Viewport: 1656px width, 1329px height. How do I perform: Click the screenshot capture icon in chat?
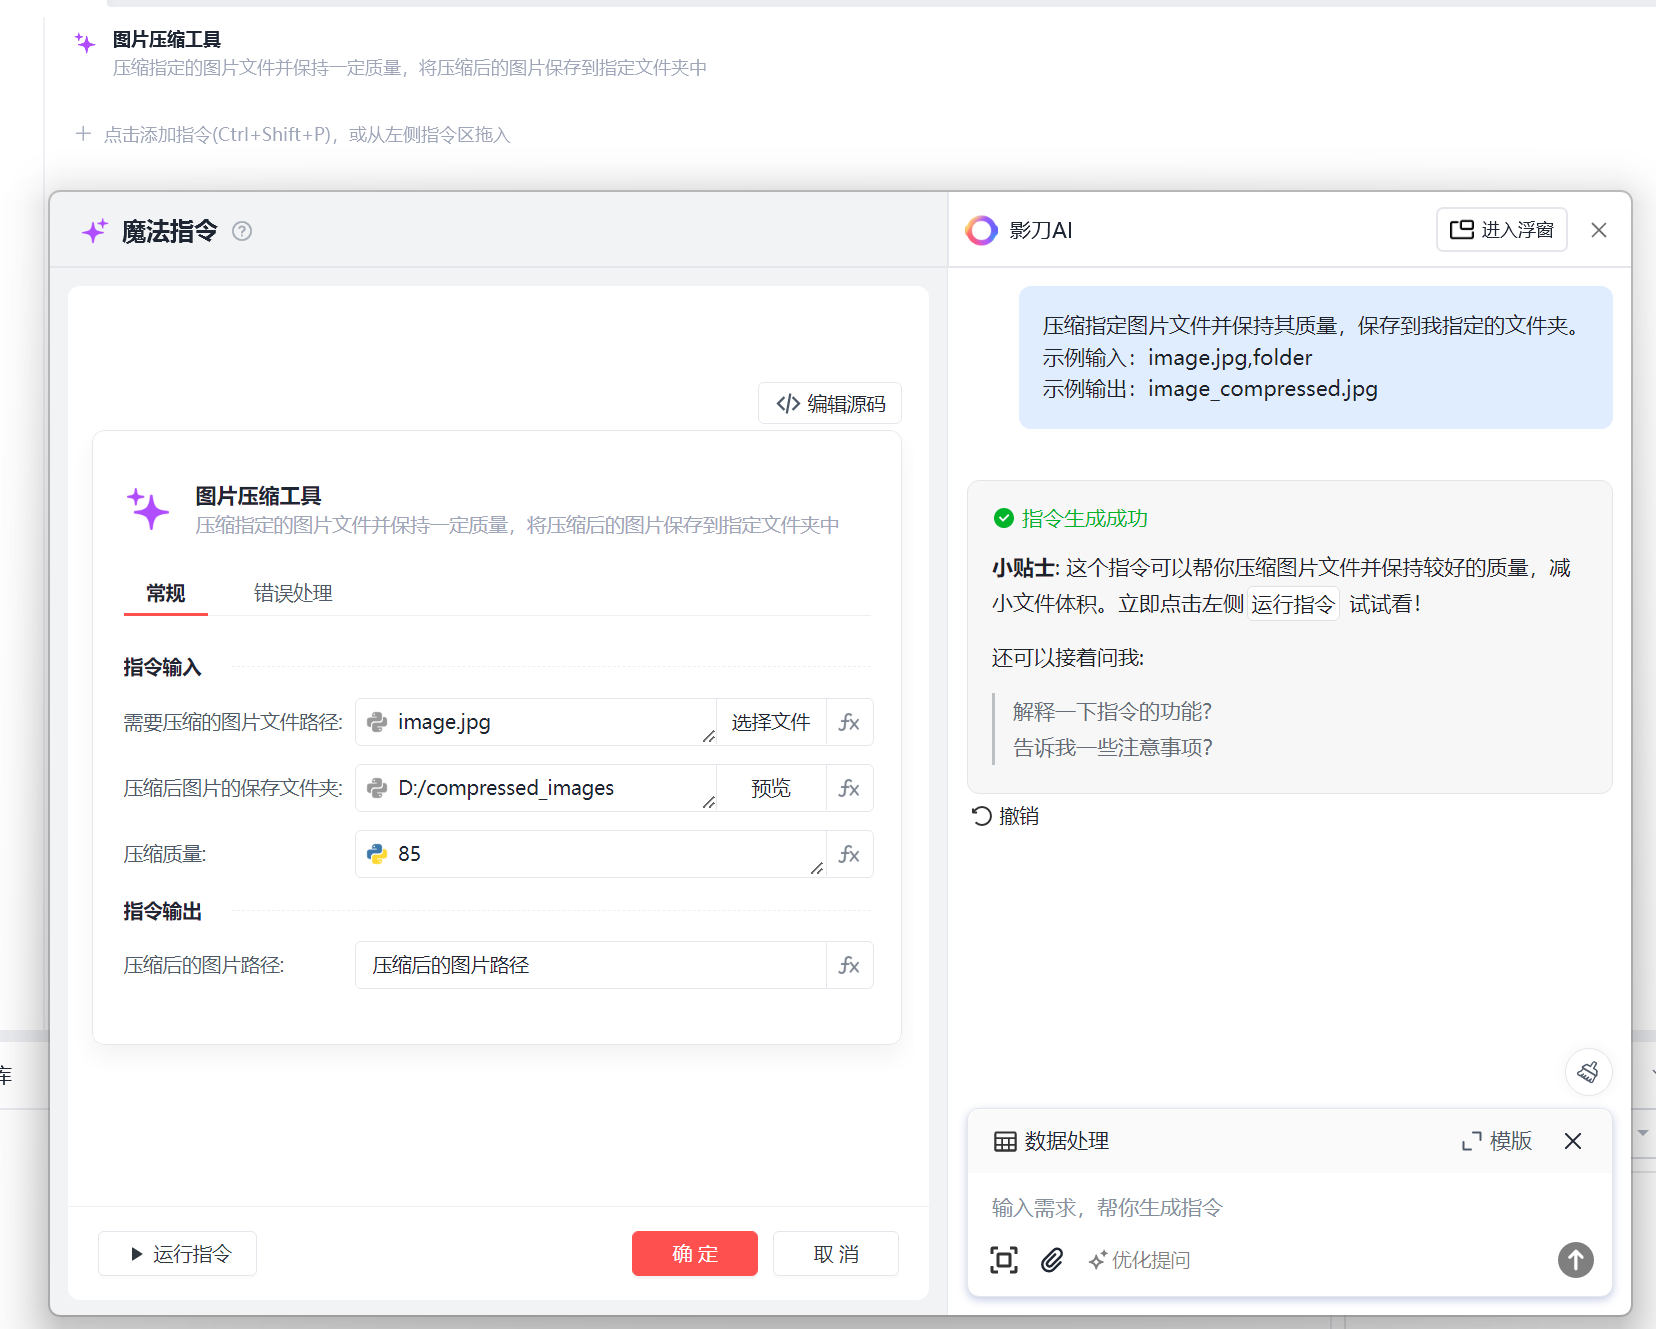[1004, 1260]
